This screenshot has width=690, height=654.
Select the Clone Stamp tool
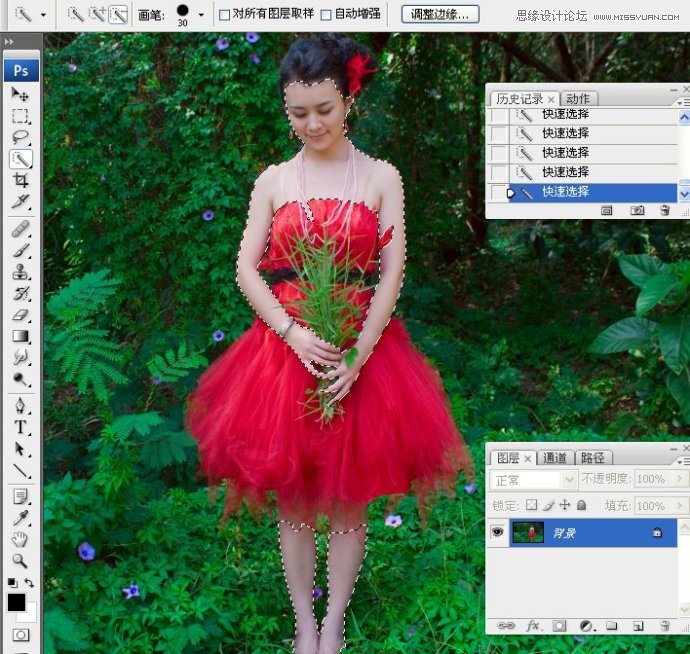point(20,272)
